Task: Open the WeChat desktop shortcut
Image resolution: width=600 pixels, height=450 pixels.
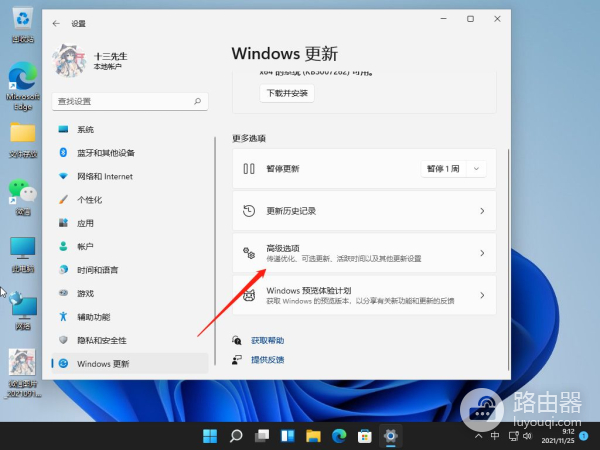Action: pyautogui.click(x=23, y=197)
